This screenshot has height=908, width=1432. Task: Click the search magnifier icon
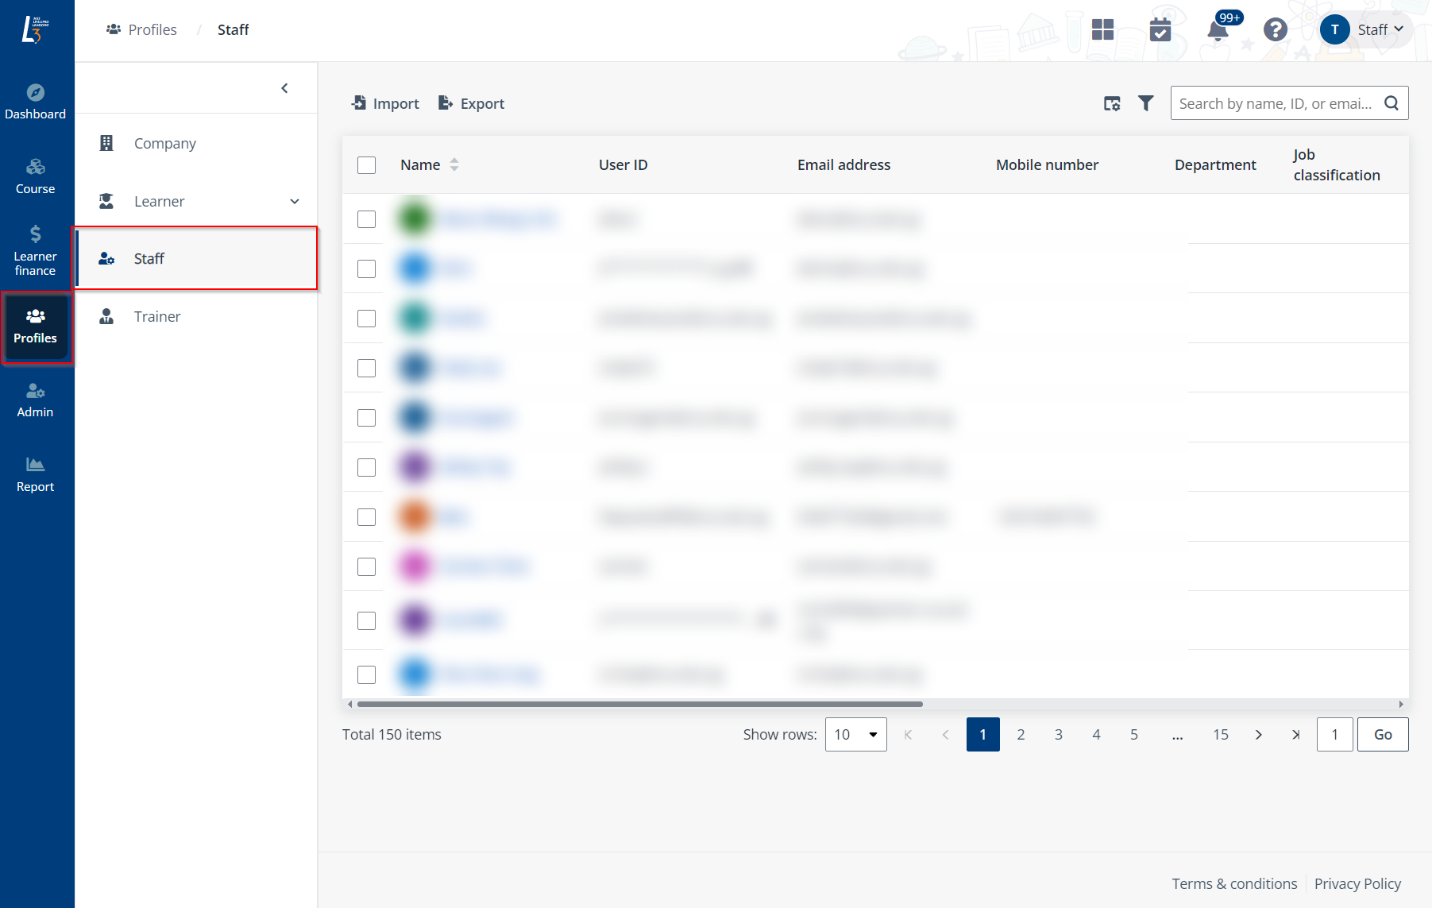pyautogui.click(x=1391, y=103)
